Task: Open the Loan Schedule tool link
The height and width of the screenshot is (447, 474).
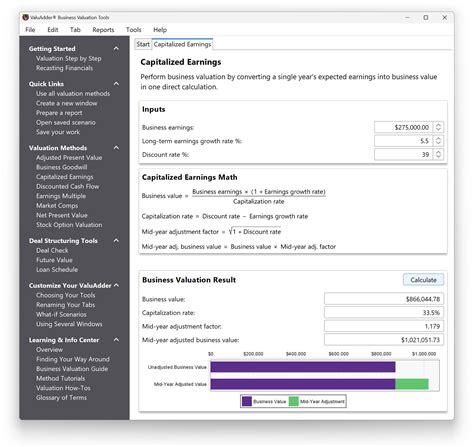Action: tap(57, 269)
